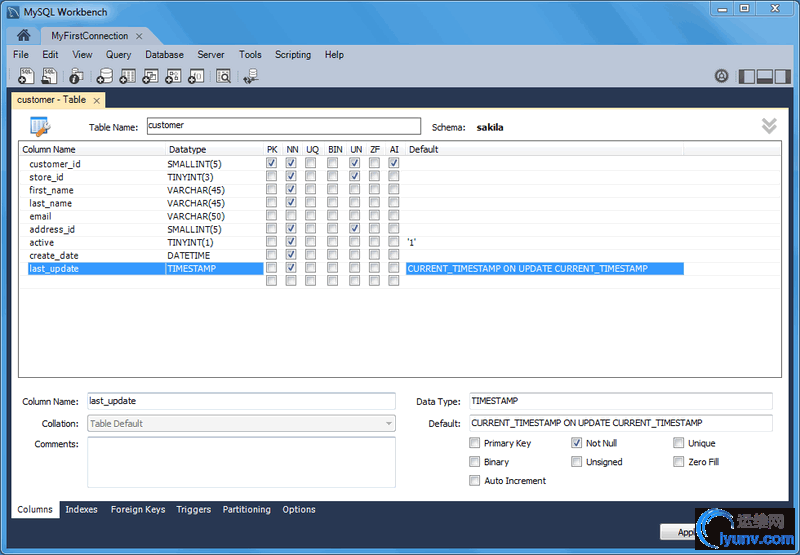Create a new SQL tab from toolbar
The width and height of the screenshot is (800, 555).
pos(27,76)
